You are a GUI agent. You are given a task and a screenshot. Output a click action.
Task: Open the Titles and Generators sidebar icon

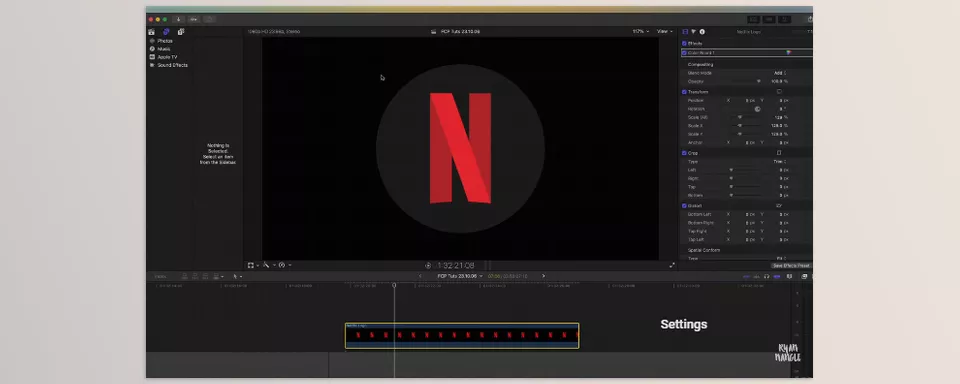pyautogui.click(x=181, y=32)
